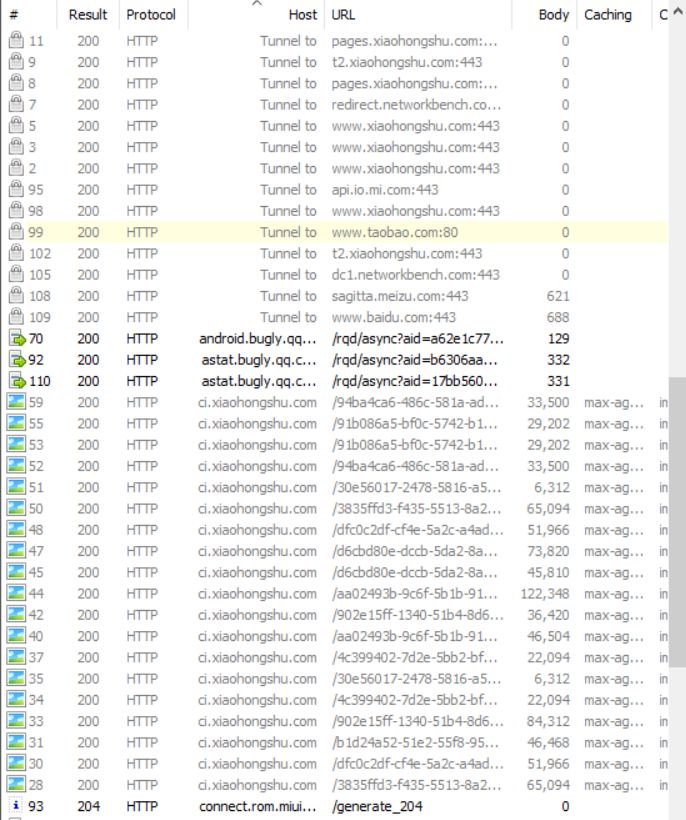
Task: Click the image icon of session 40
Action: [16, 636]
